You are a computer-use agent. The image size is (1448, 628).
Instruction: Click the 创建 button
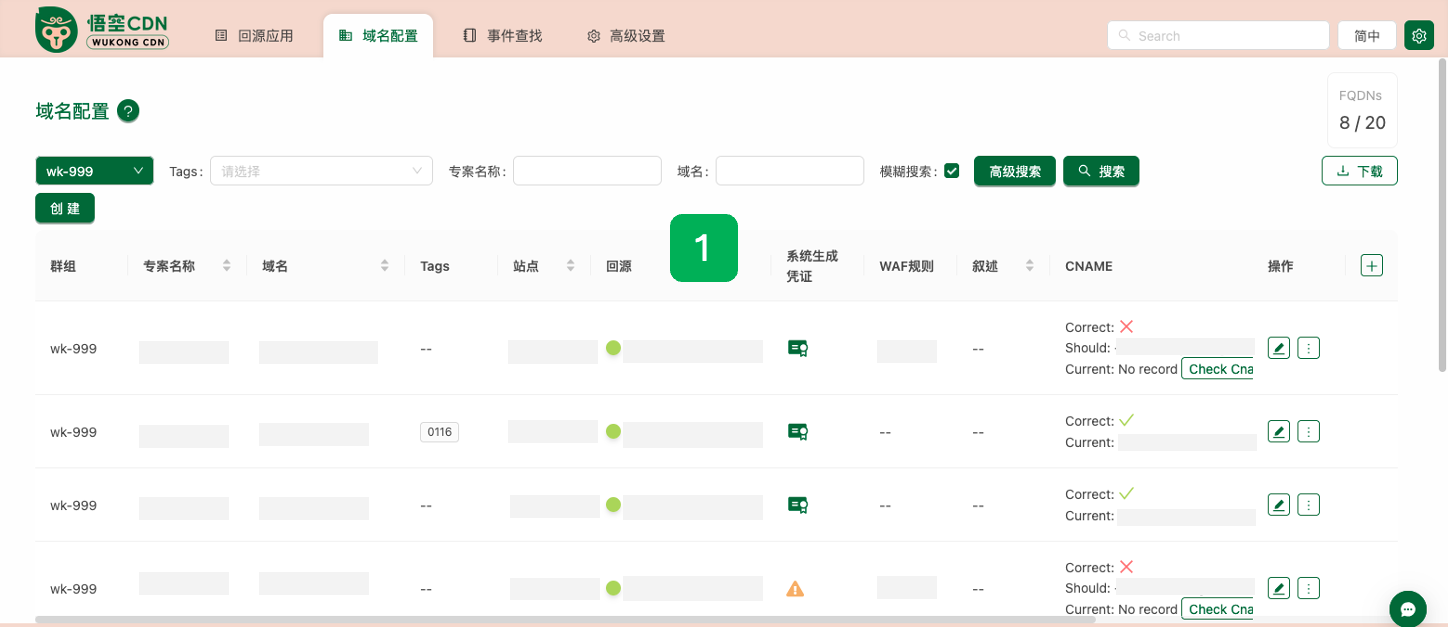[65, 208]
